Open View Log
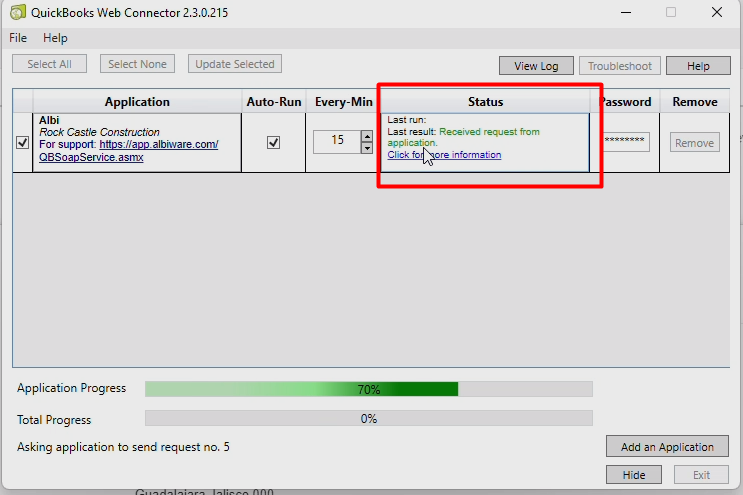This screenshot has height=495, width=743. tap(536, 66)
